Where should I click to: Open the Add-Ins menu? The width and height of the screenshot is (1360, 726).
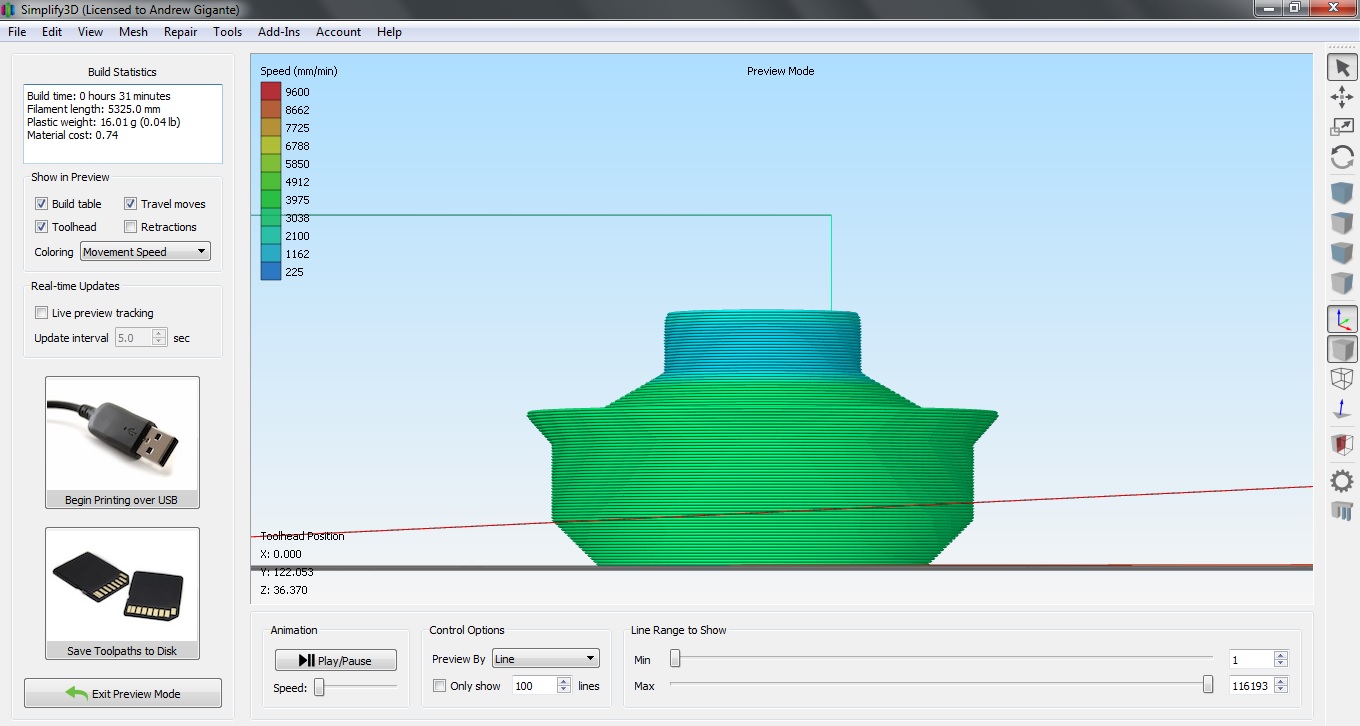[x=279, y=32]
